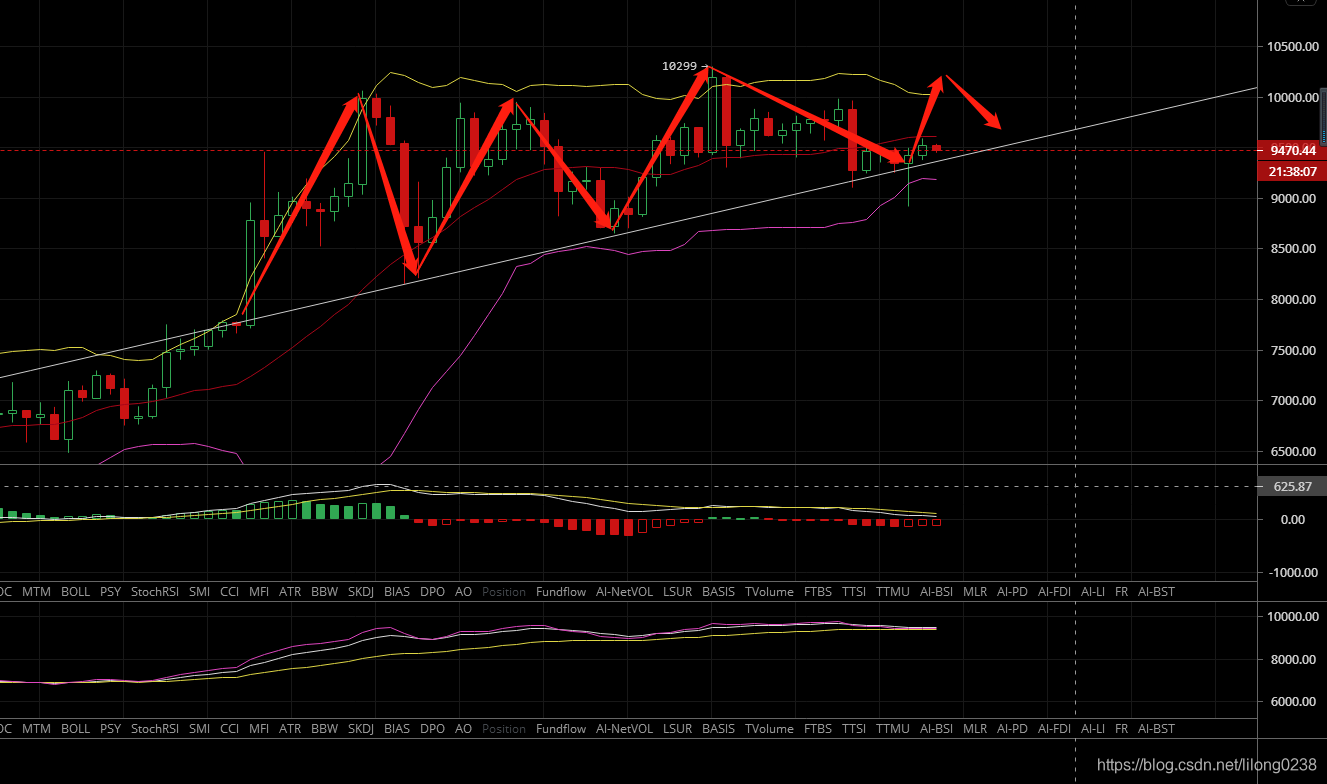Open TTMU tab in bottom indicator row
Viewport: 1327px width, 784px height.
[893, 729]
